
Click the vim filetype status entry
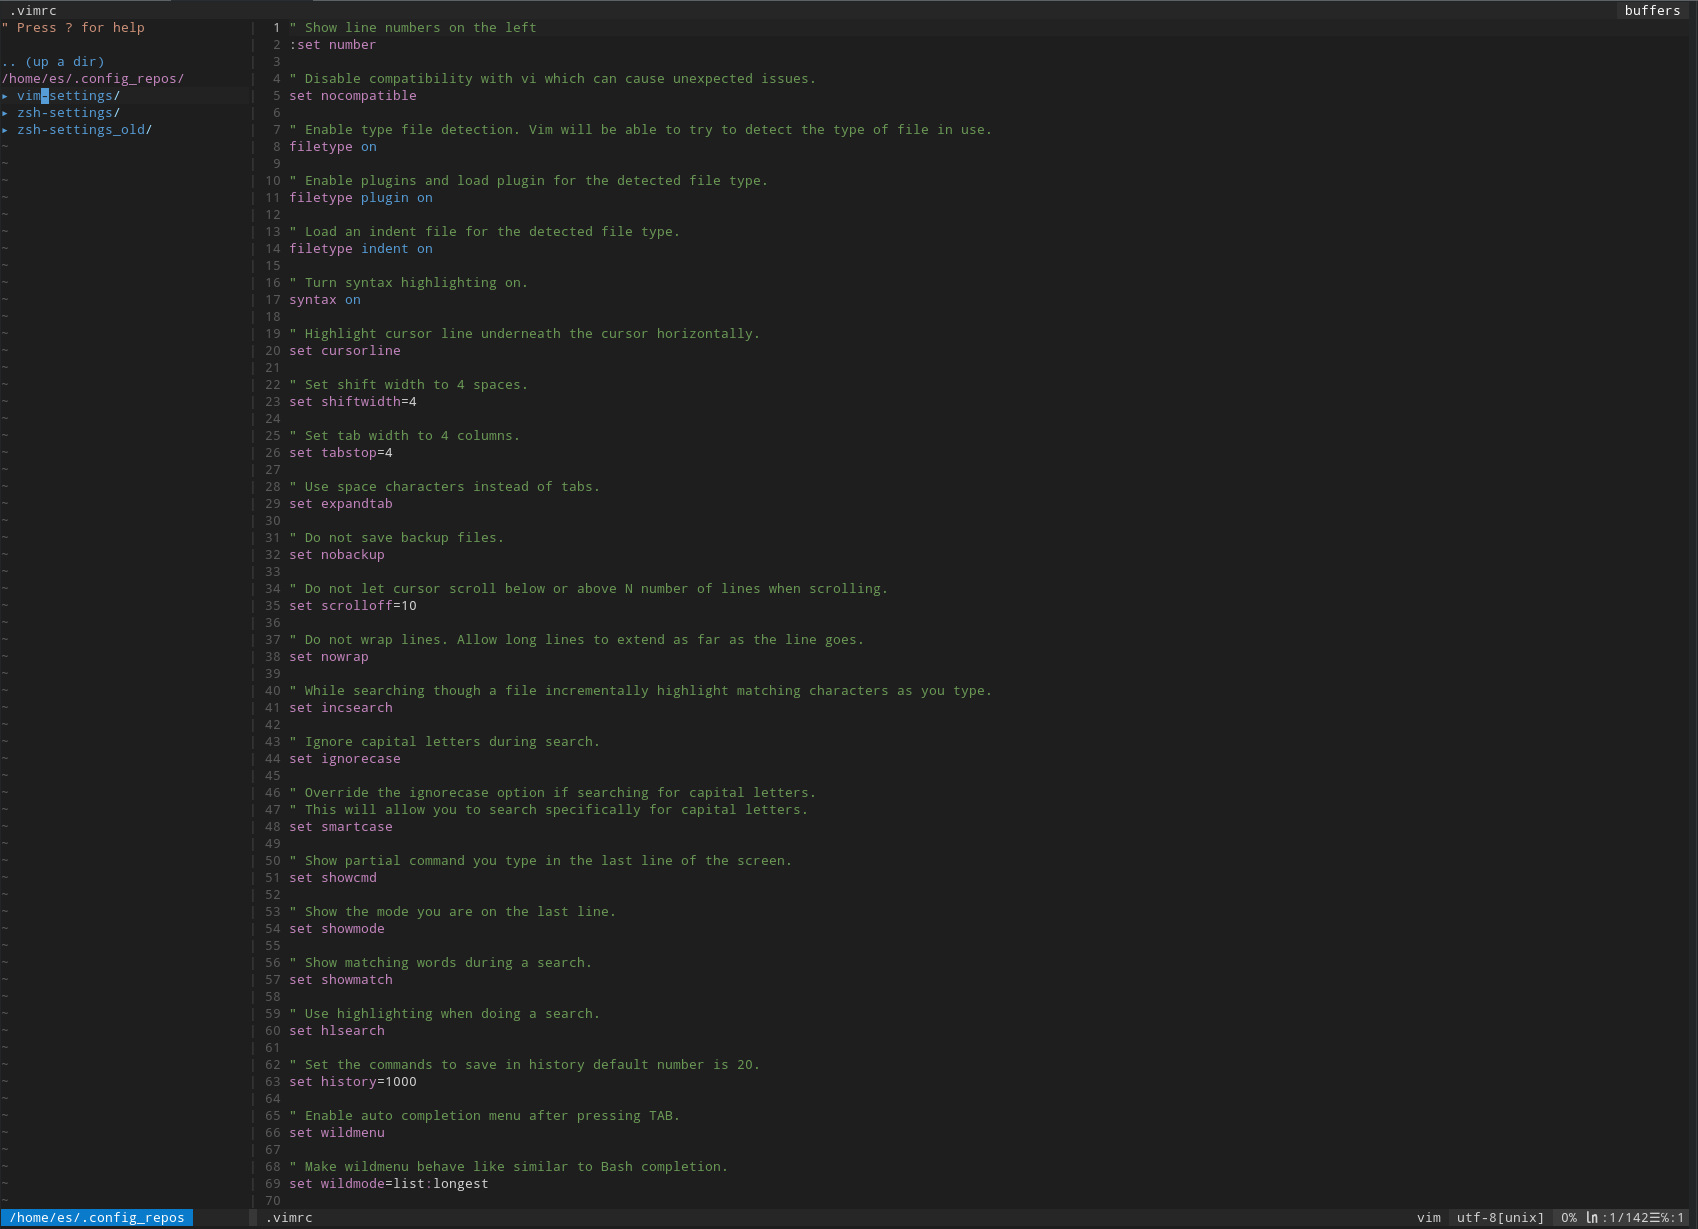click(1429, 1218)
